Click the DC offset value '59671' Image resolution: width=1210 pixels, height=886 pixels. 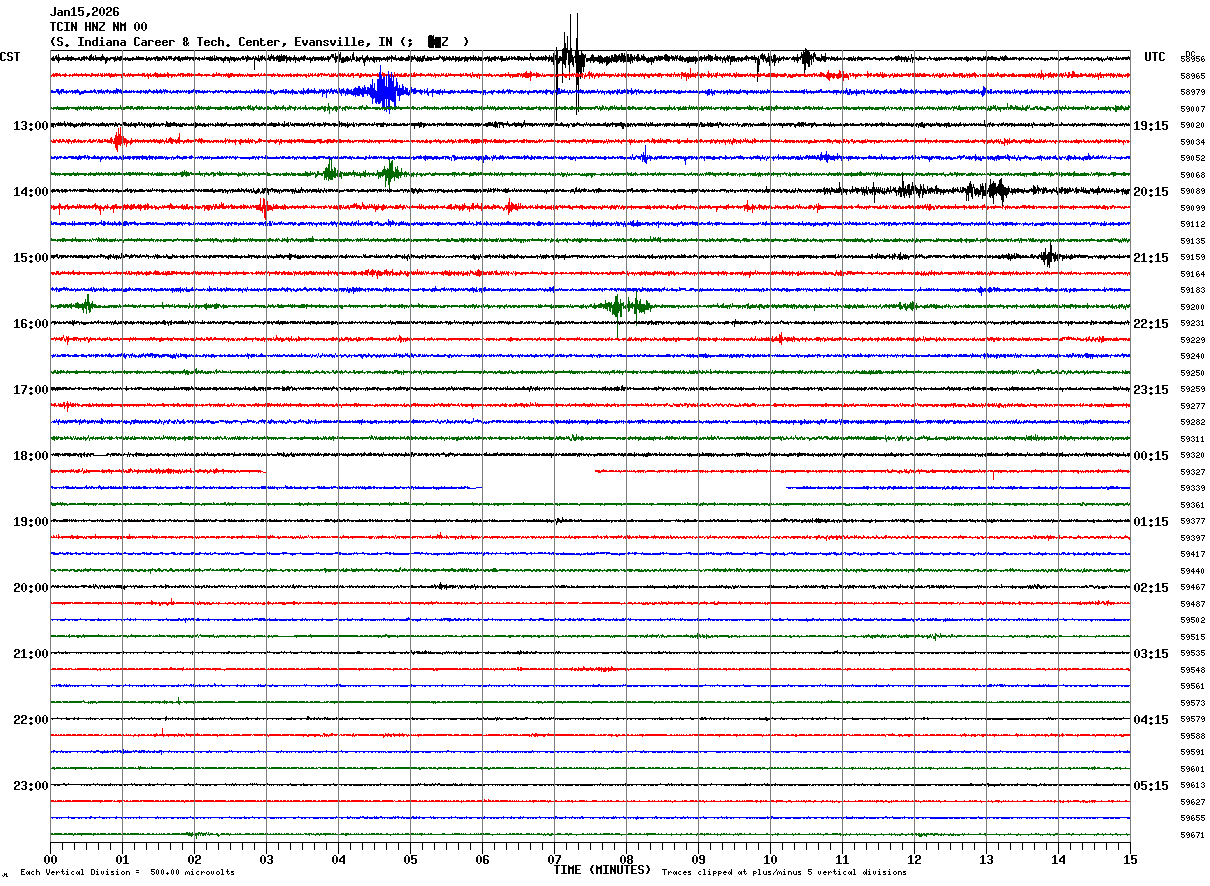1192,835
